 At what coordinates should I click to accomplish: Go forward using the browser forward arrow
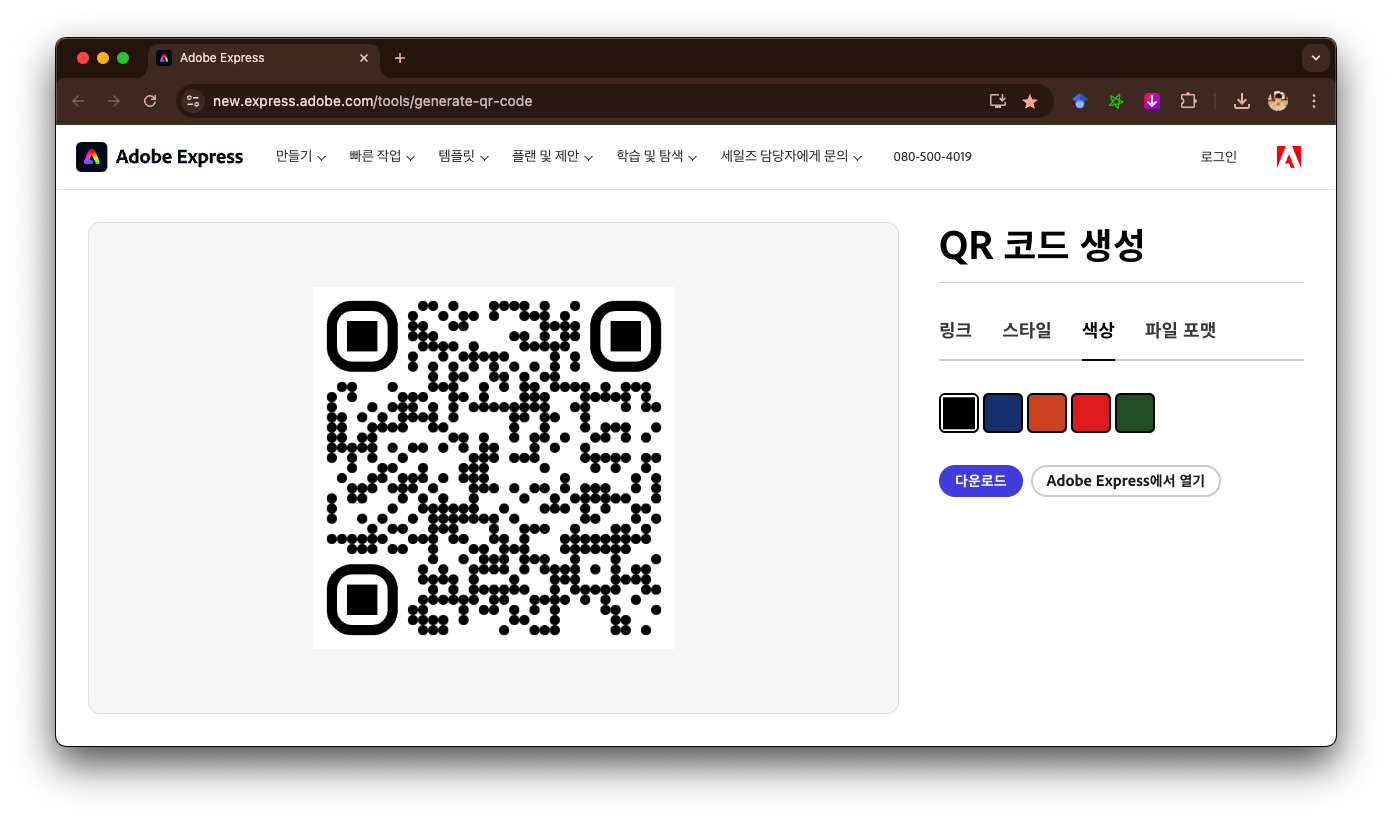[114, 101]
